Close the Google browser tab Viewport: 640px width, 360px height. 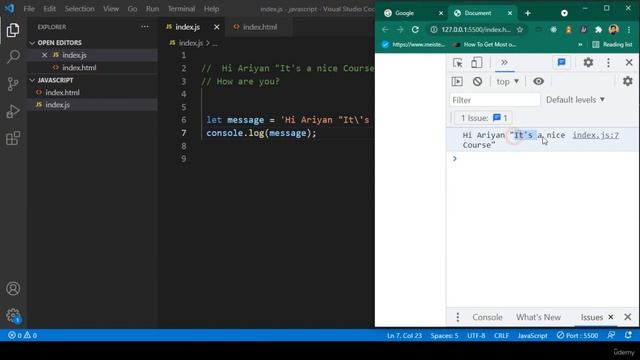pos(441,13)
